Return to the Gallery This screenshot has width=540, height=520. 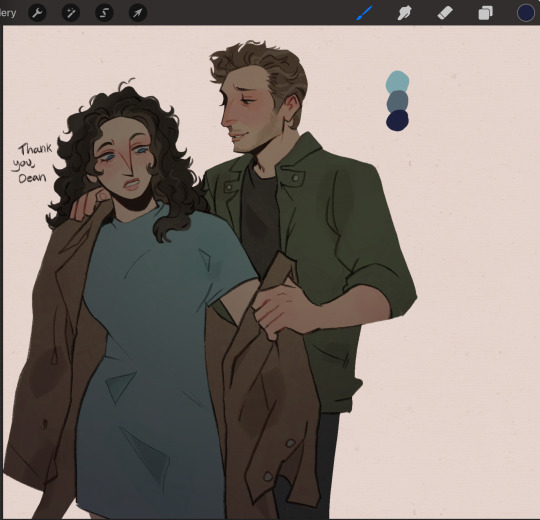coord(8,13)
